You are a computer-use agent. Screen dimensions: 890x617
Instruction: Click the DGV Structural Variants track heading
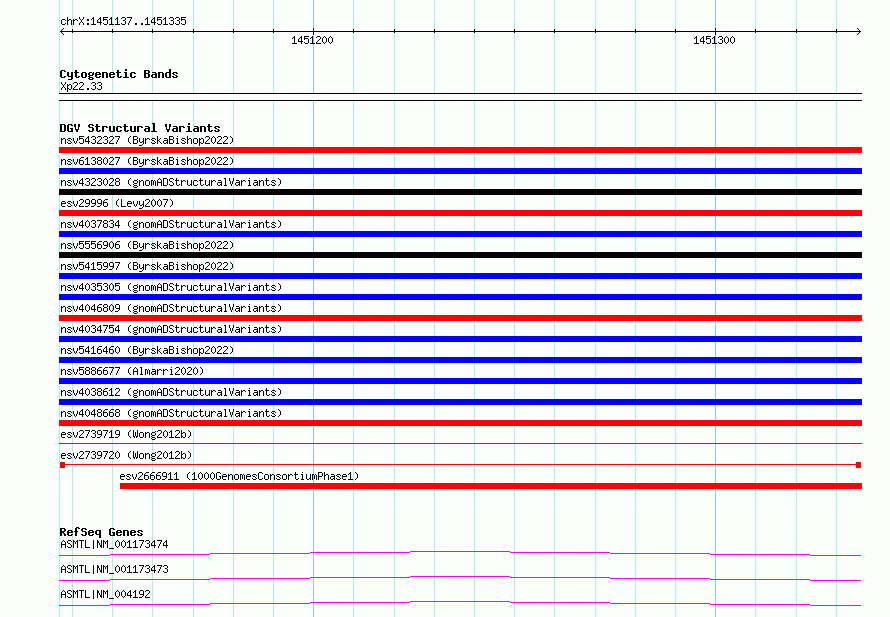click(x=140, y=128)
